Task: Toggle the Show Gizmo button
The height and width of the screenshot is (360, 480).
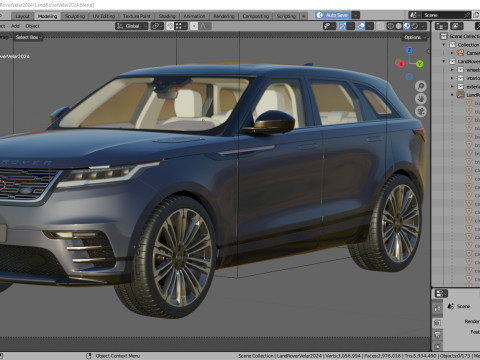Action: coord(342,26)
